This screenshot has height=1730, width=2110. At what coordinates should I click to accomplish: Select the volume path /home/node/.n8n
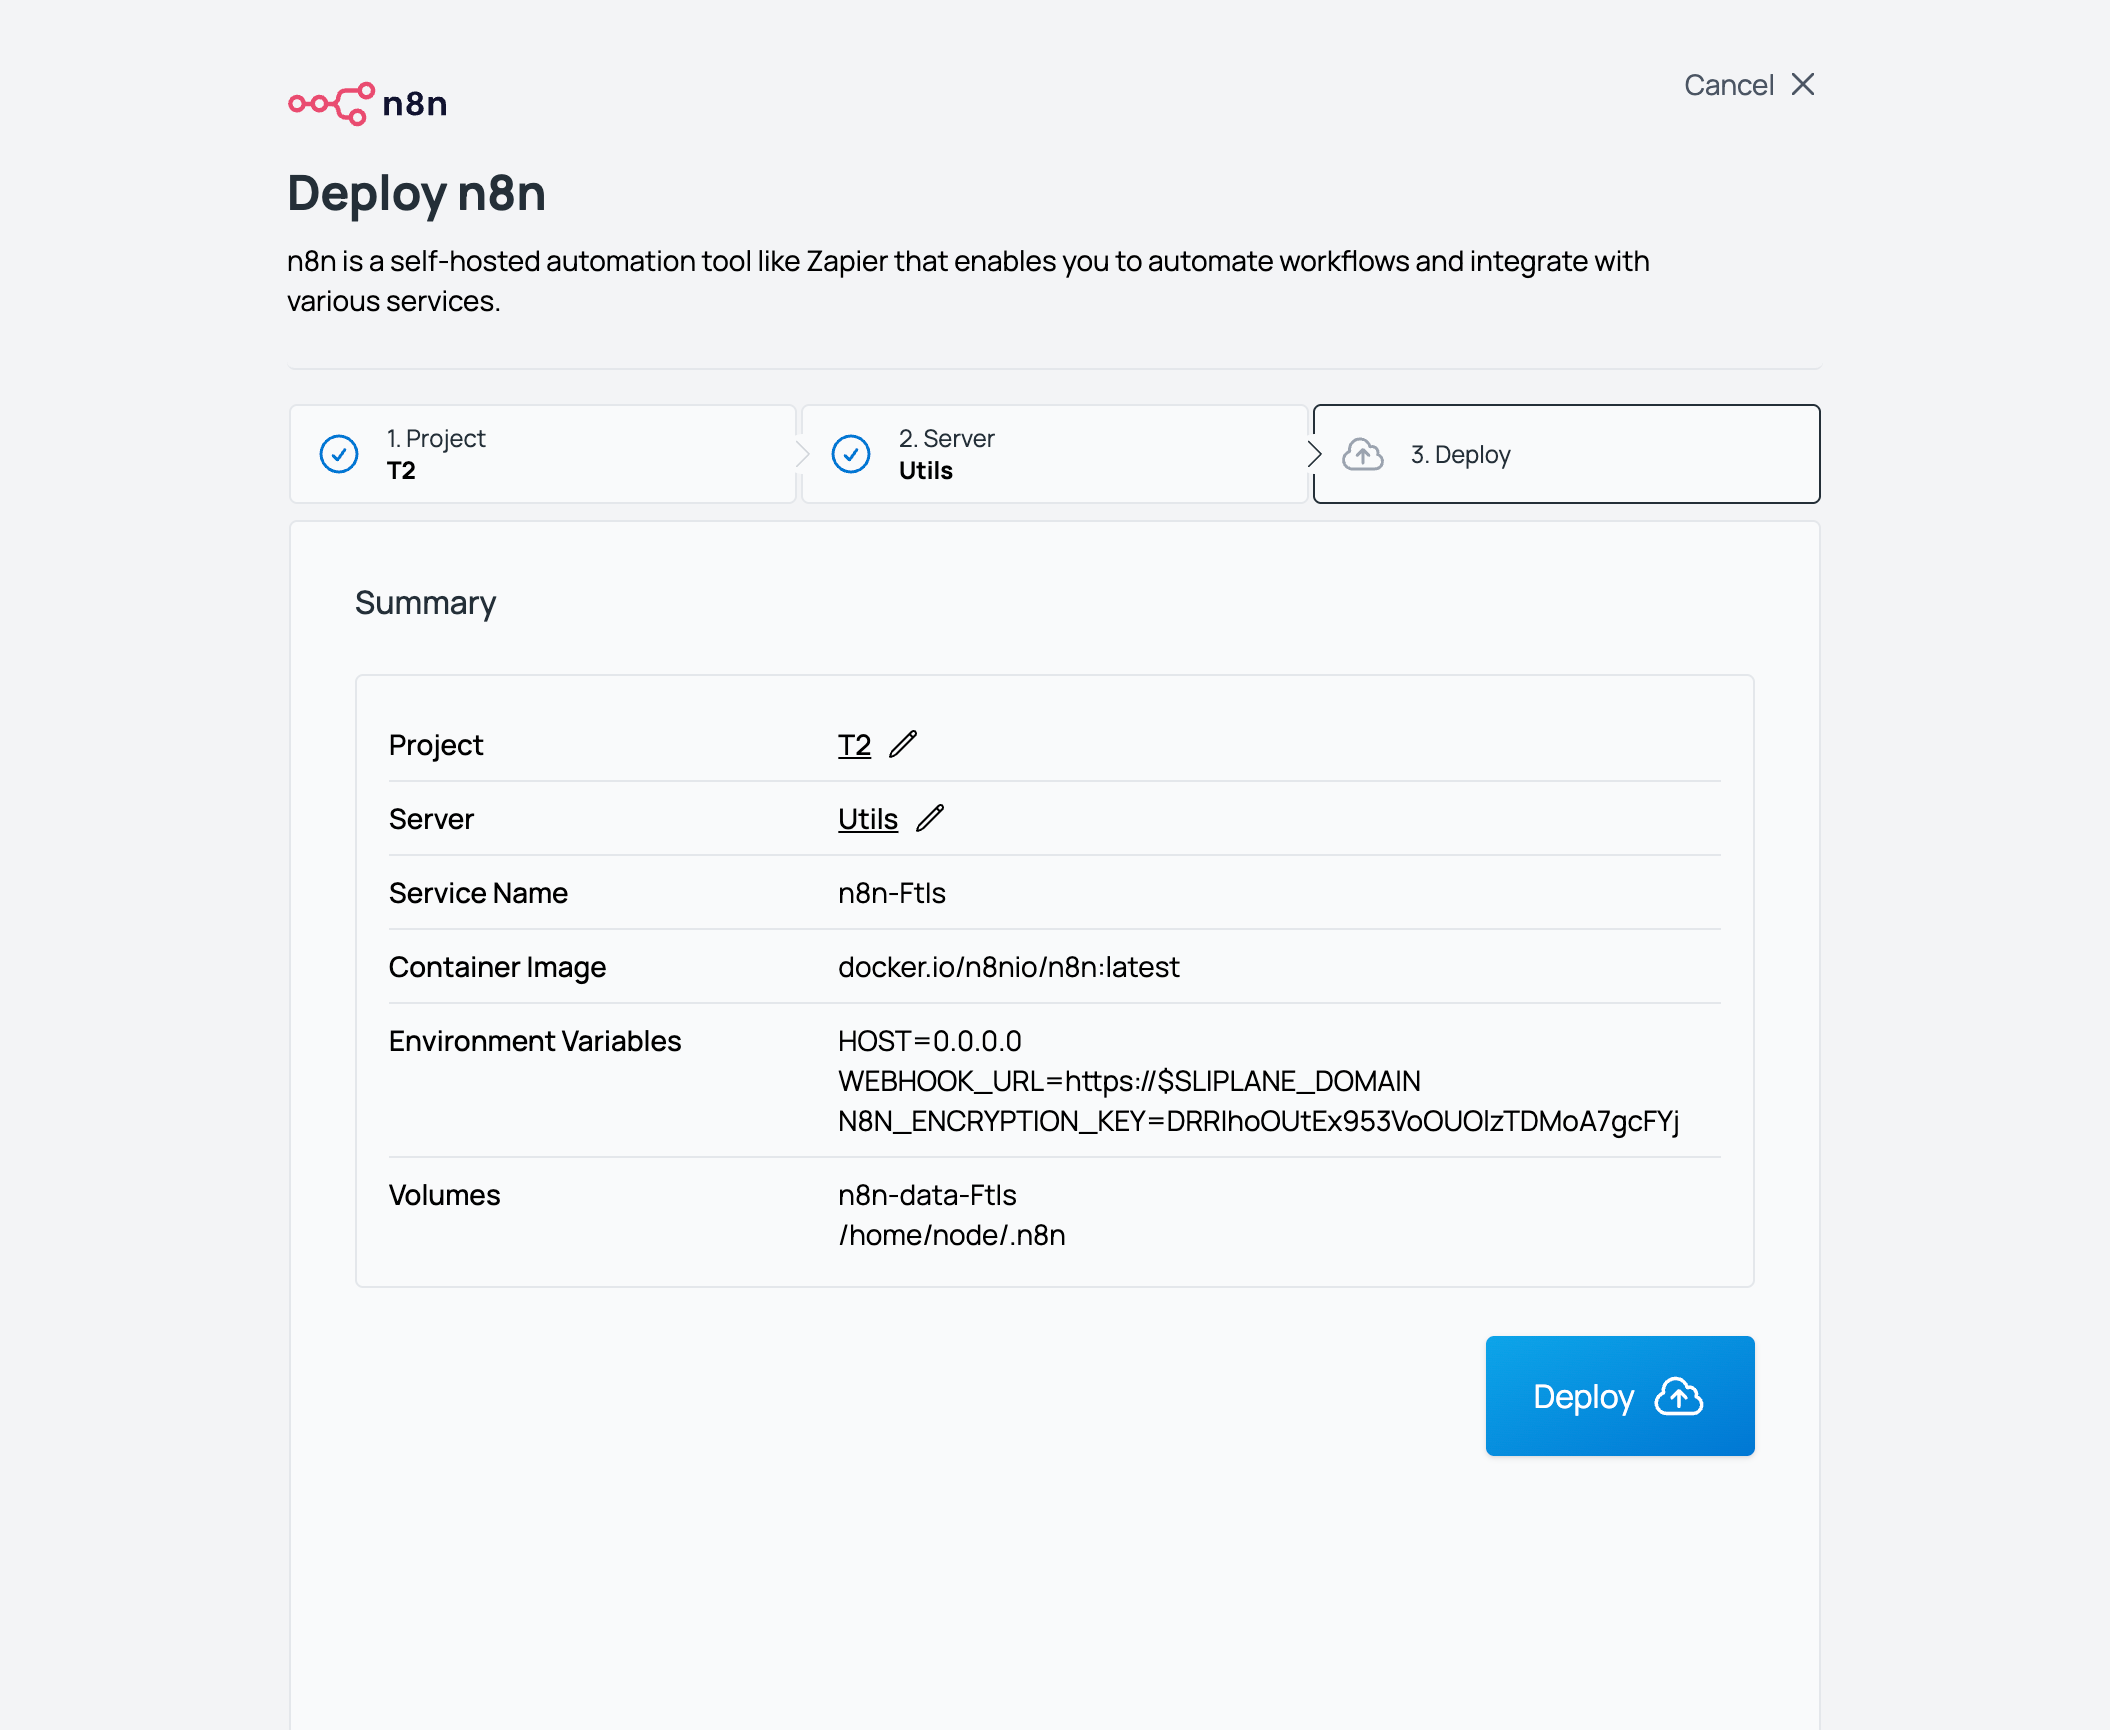pos(952,1235)
